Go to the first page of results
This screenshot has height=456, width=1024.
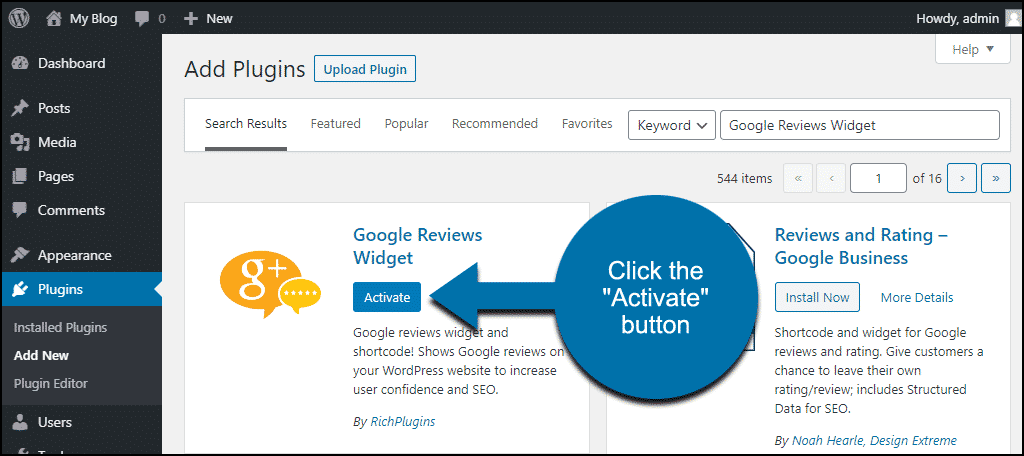pos(798,178)
